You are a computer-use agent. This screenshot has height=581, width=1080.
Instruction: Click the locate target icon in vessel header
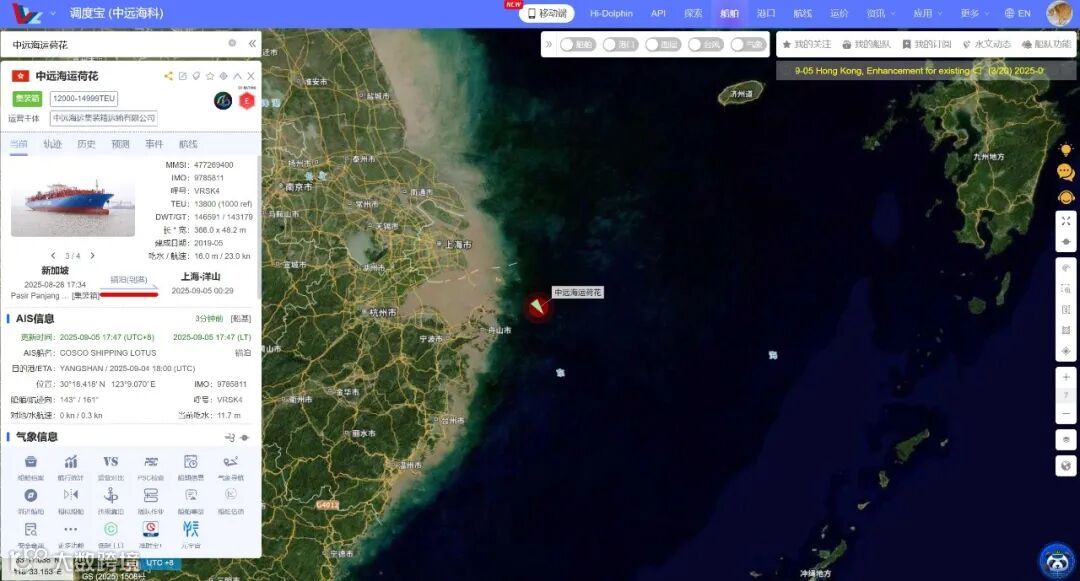[x=223, y=76]
